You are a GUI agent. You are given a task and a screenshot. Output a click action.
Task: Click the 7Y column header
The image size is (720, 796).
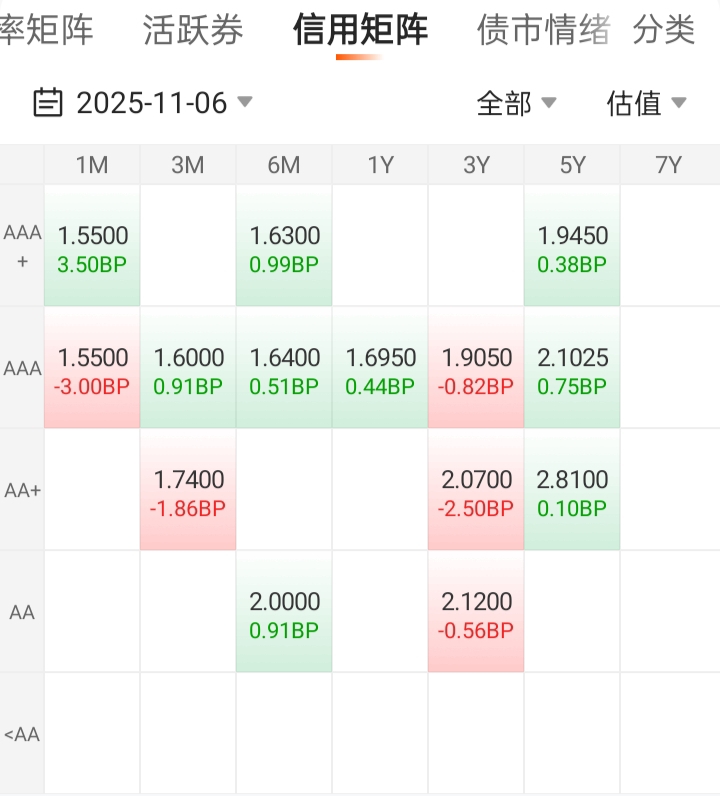pyautogui.click(x=668, y=165)
